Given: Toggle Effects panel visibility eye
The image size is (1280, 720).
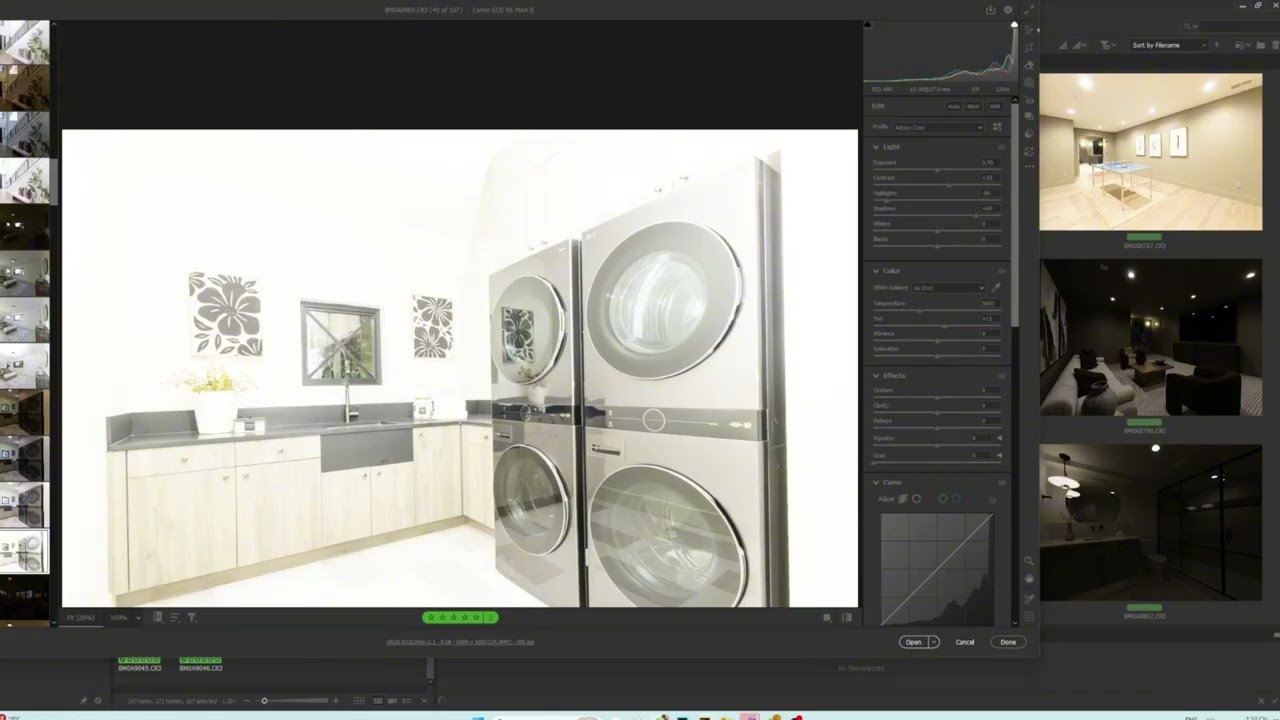Looking at the screenshot, I should (x=1002, y=376).
